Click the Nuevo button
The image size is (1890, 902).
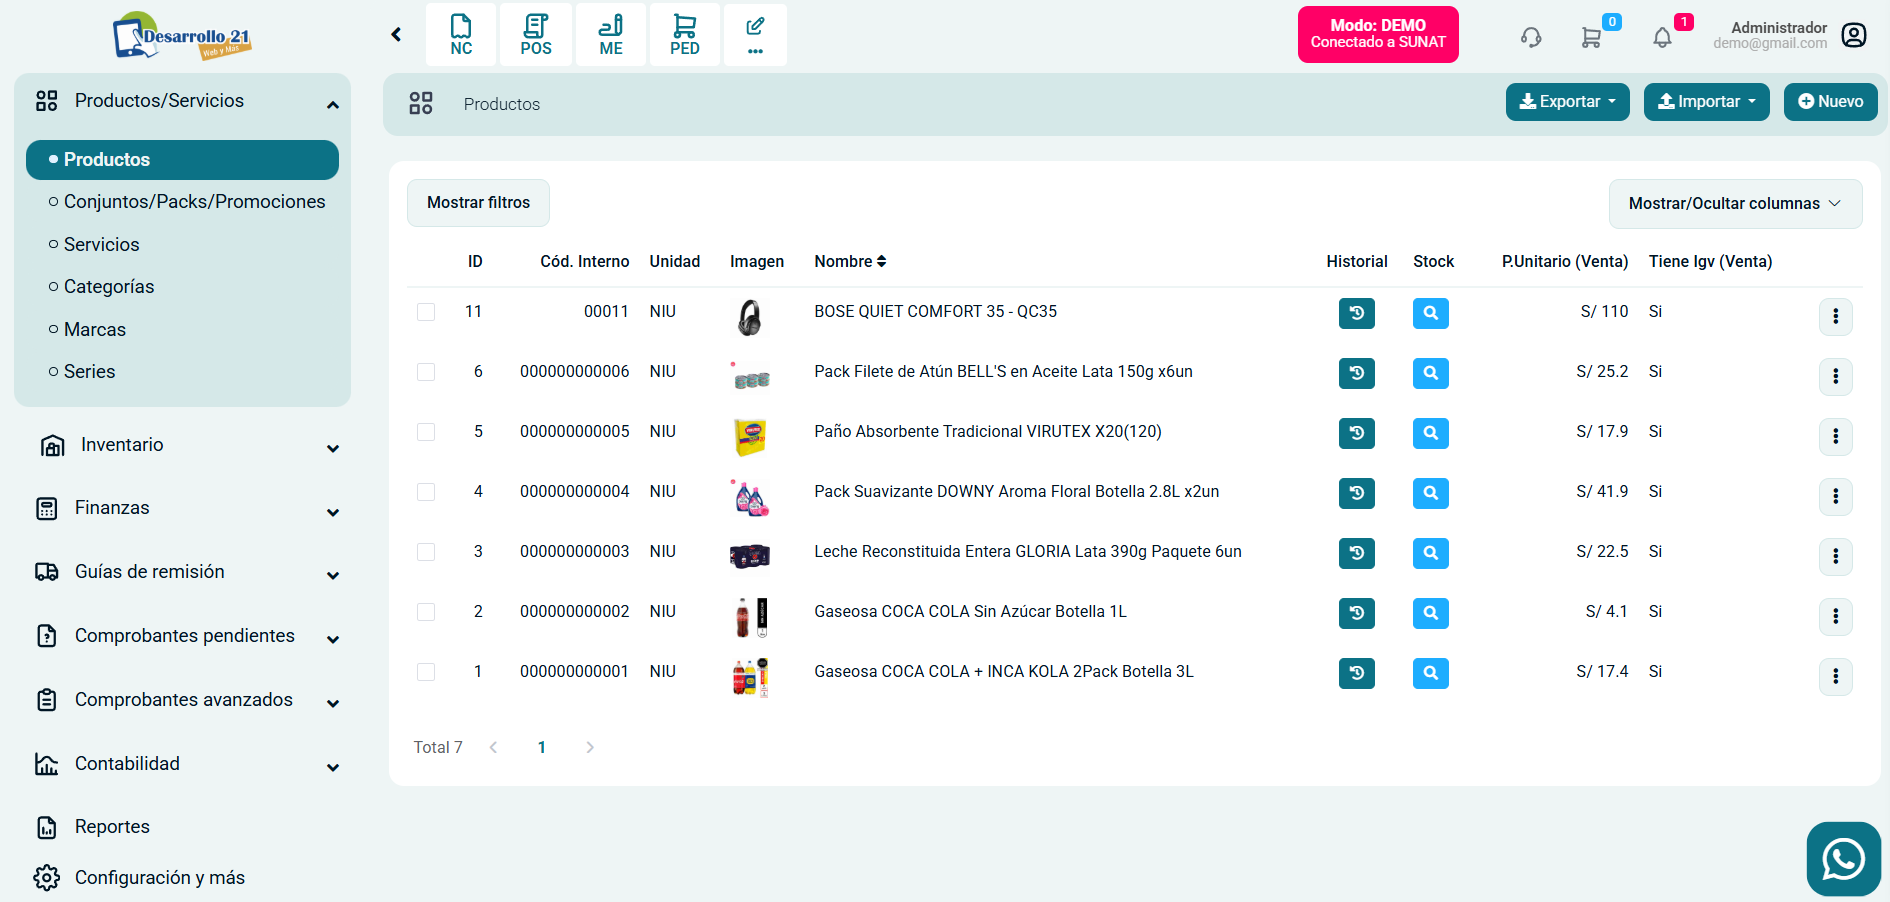[1830, 102]
